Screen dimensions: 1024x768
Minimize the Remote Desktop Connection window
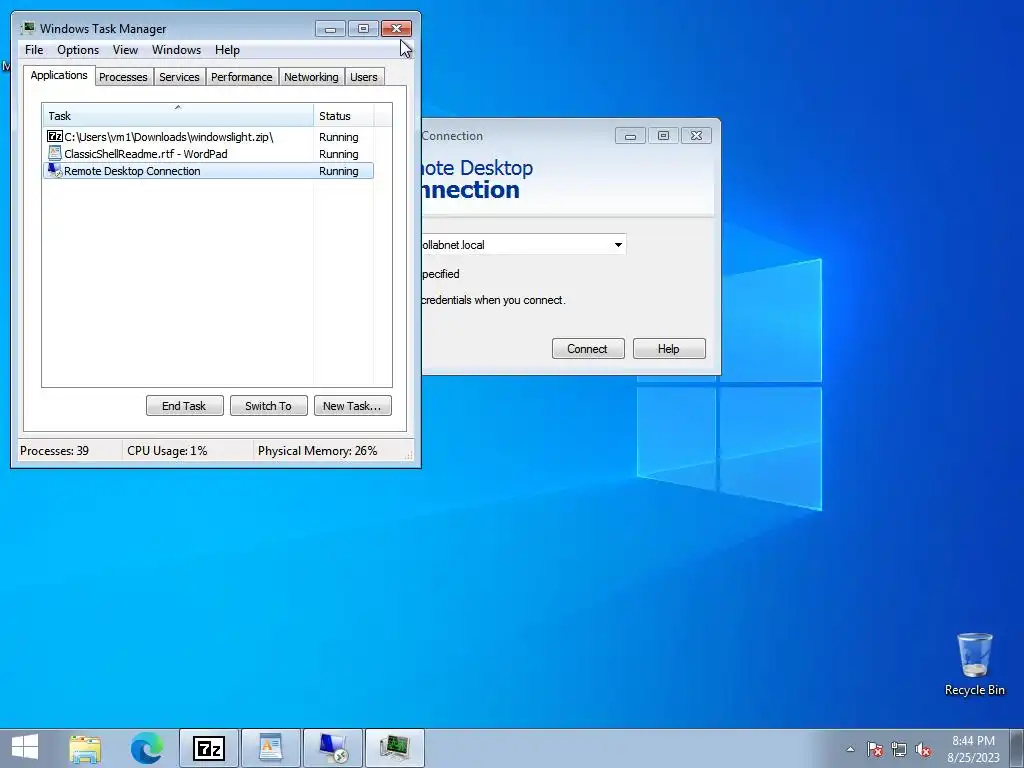coord(630,136)
